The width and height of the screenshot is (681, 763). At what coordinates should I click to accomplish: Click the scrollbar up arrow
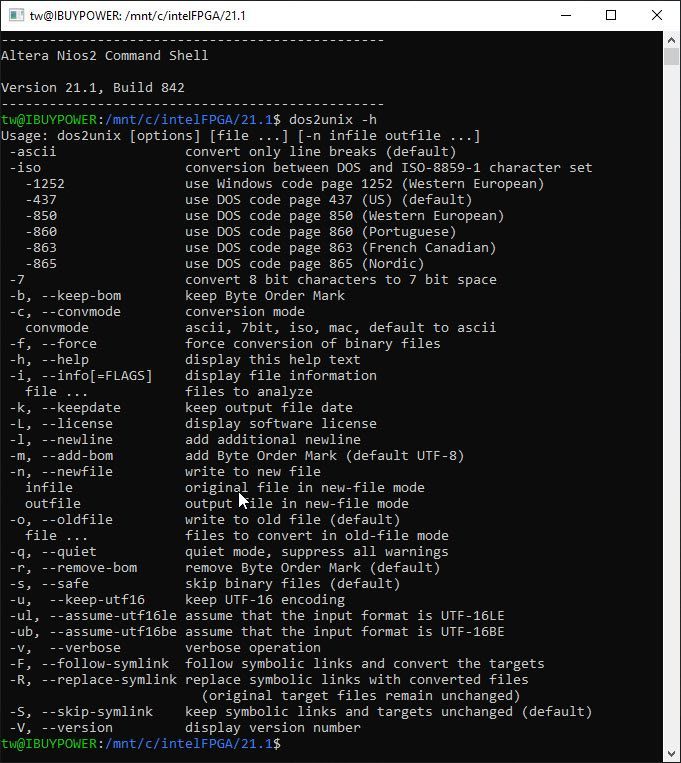pyautogui.click(x=672, y=39)
